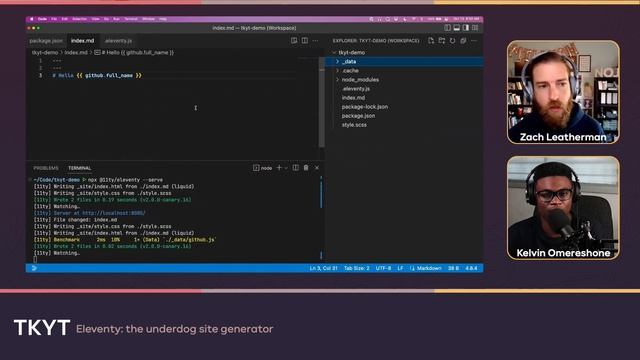Change end of line sequence LF
Viewport: 640px width, 360px height.
(400, 268)
